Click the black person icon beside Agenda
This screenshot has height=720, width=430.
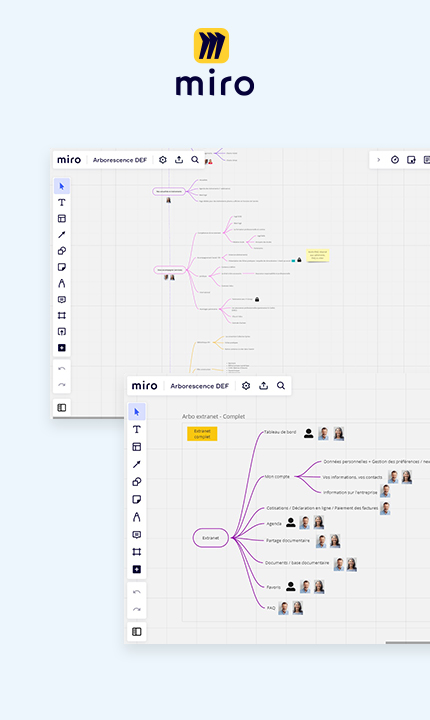(290, 522)
